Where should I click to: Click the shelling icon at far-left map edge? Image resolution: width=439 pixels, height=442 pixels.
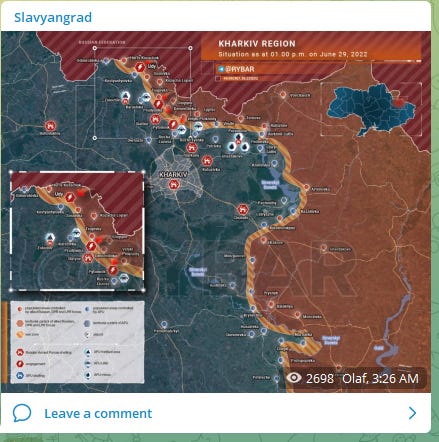pos(50,126)
